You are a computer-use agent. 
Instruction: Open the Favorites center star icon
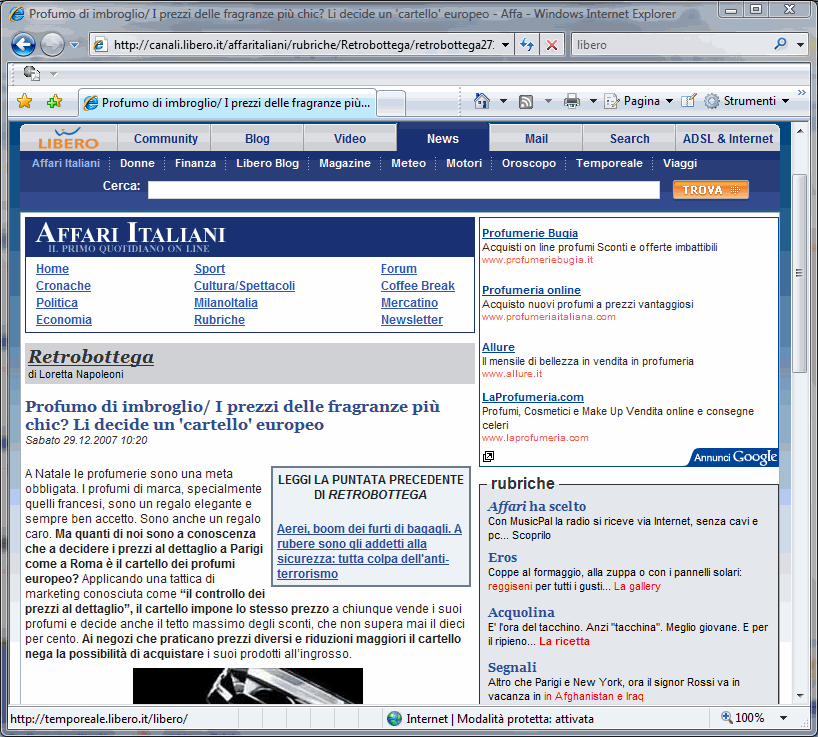(22, 101)
